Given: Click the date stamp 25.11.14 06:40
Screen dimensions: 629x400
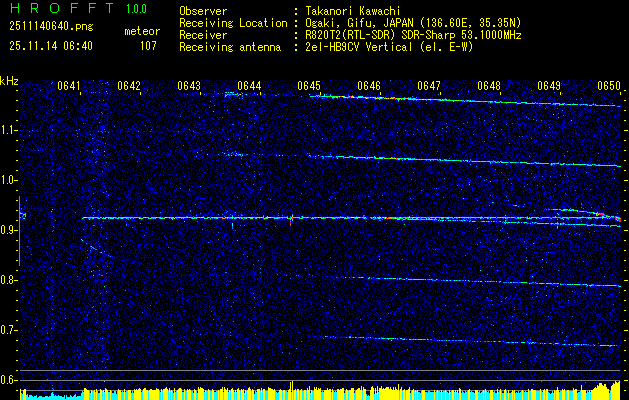Looking at the screenshot, I should [x=51, y=46].
